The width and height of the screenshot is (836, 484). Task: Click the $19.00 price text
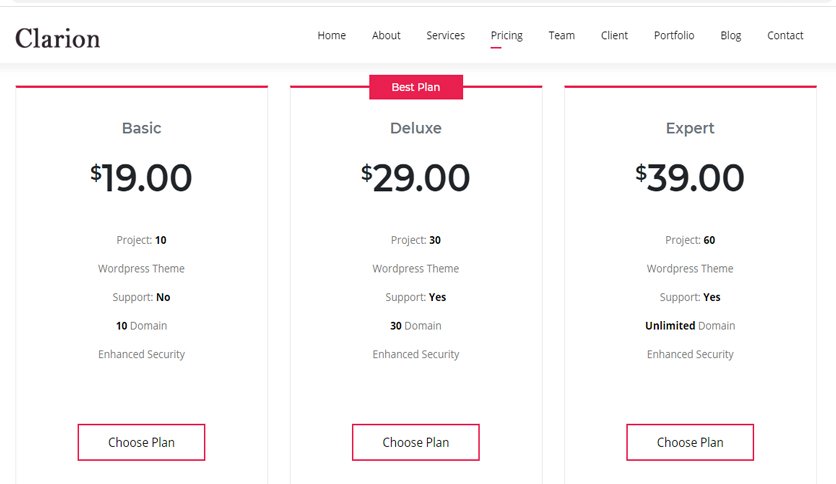click(x=141, y=178)
